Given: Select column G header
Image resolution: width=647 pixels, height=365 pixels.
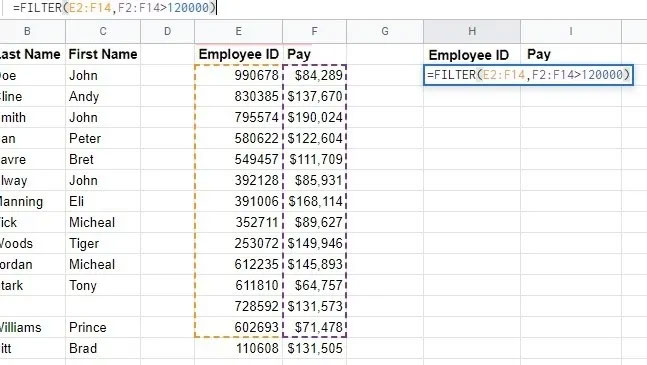Looking at the screenshot, I should point(385,31).
